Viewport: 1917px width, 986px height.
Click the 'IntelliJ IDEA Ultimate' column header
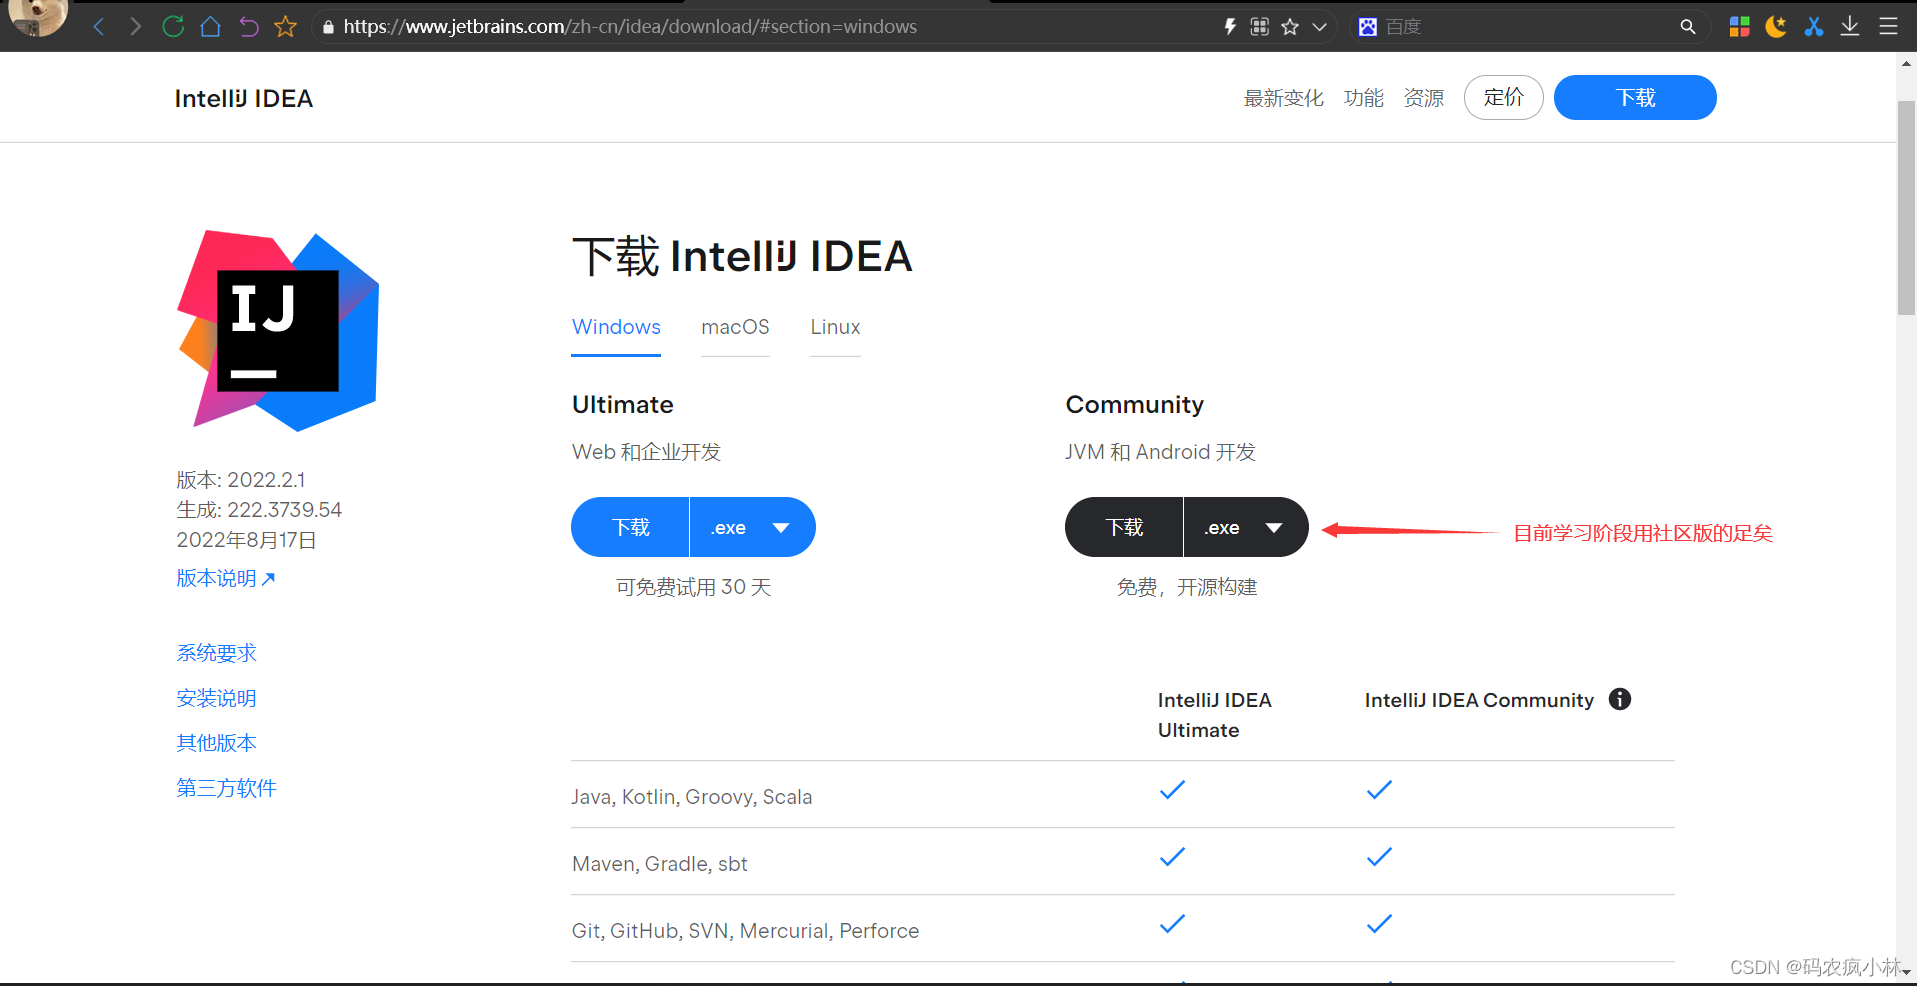pos(1215,715)
